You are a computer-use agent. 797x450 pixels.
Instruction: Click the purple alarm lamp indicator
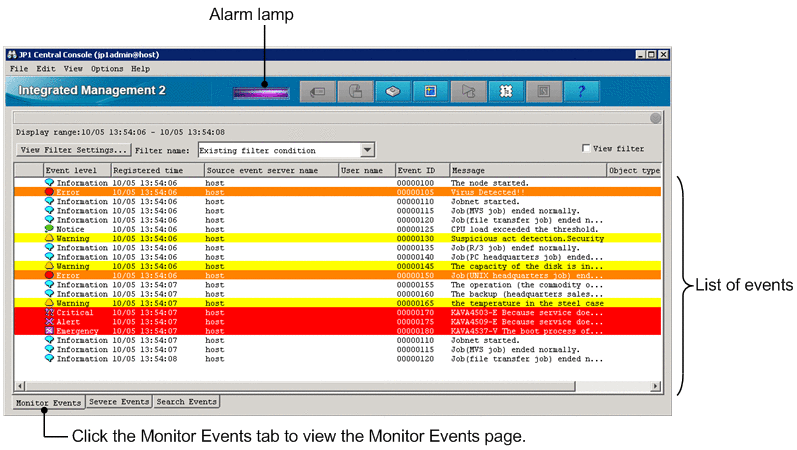[x=261, y=92]
